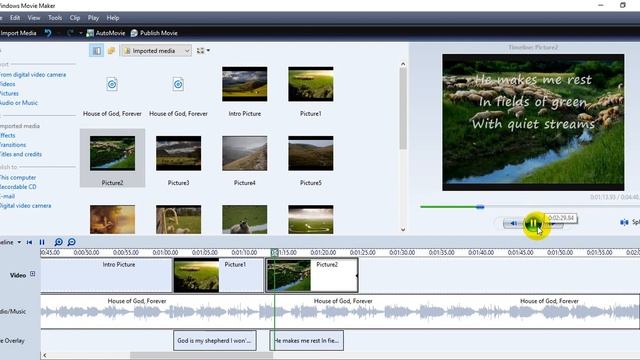640x360 pixels.
Task: Open the View menu
Action: click(x=34, y=18)
